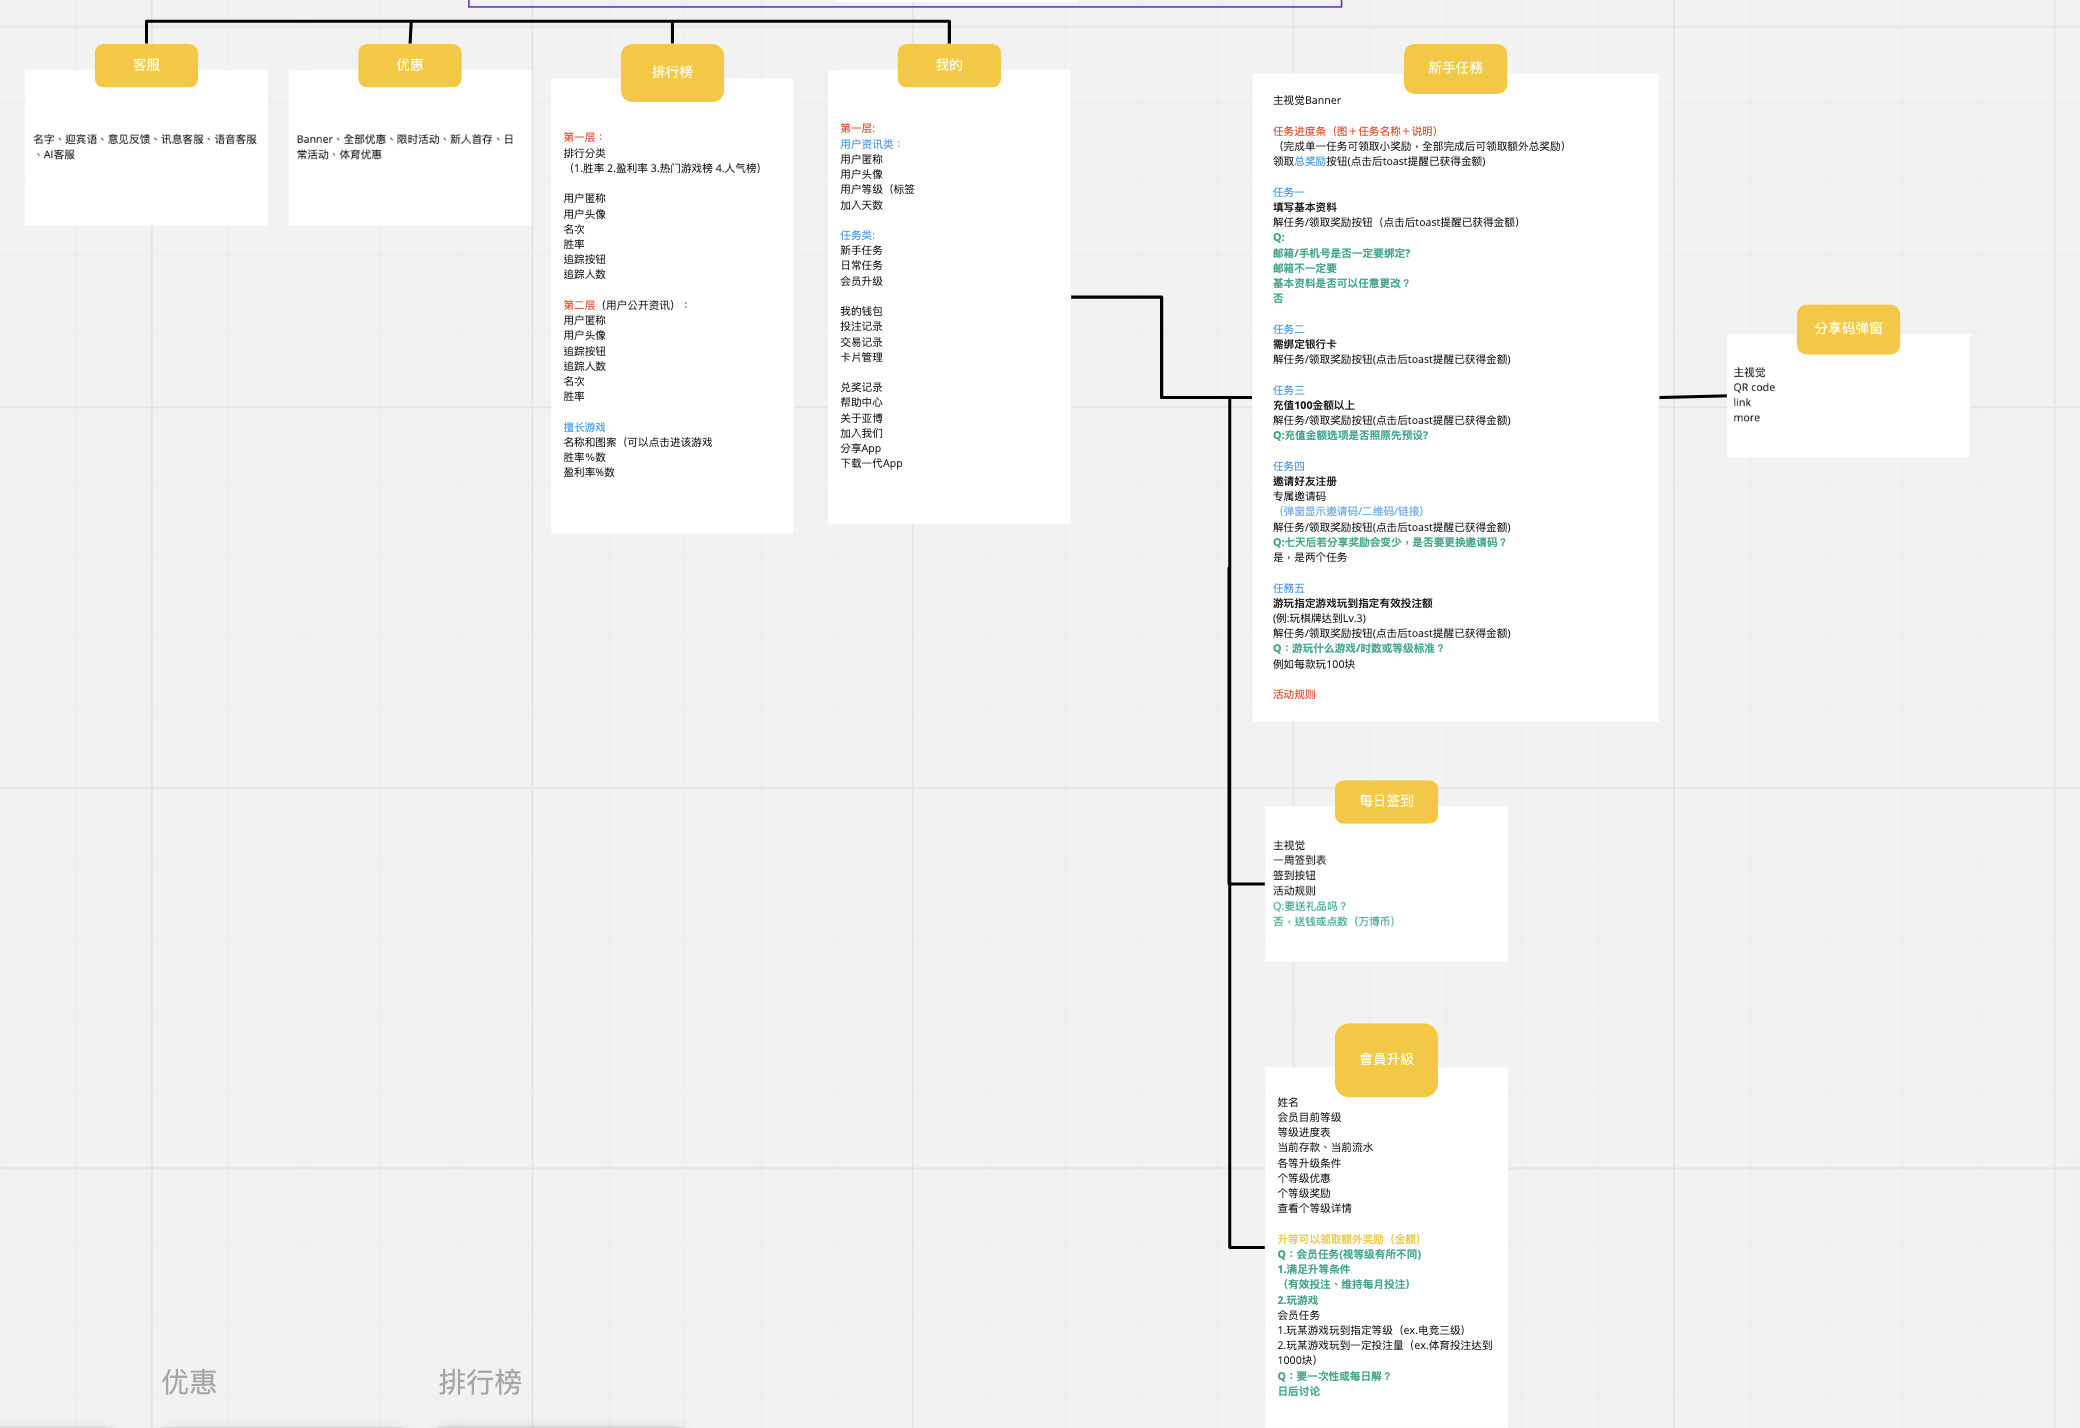Select the yellow 新手任務 label node
2080x1428 pixels.
click(1455, 68)
